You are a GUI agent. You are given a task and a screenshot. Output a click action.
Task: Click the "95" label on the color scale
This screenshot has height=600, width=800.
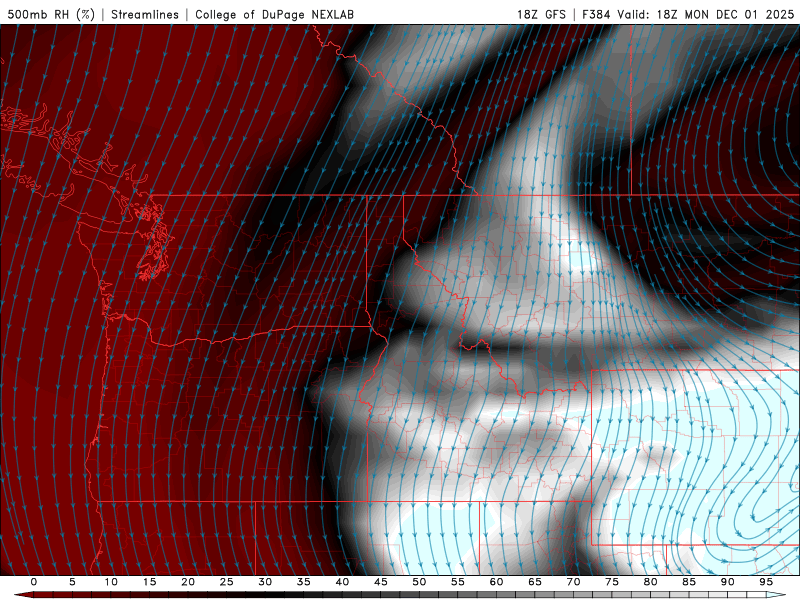point(766,582)
